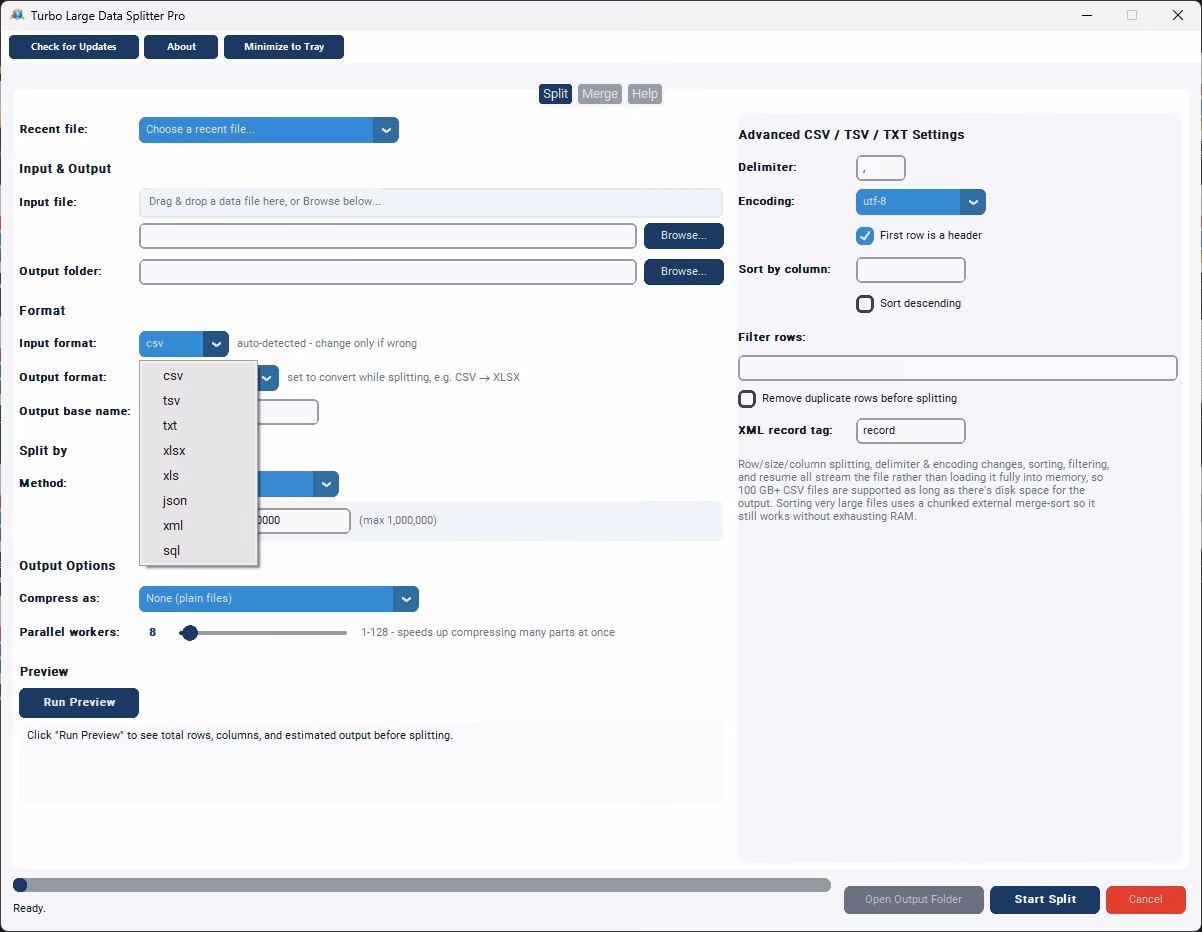Click the Delimiter field
Screen dimensions: 1202x932
(x=881, y=168)
